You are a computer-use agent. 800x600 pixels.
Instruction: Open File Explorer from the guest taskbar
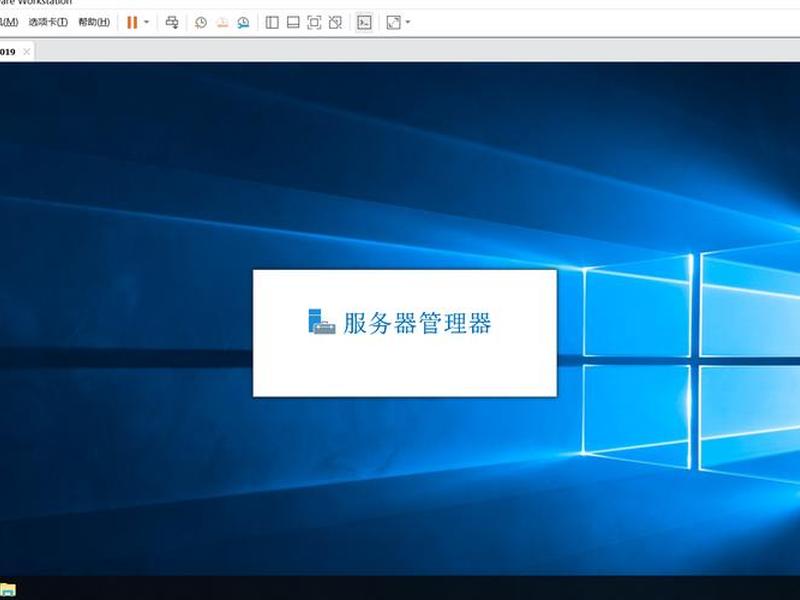[8, 590]
